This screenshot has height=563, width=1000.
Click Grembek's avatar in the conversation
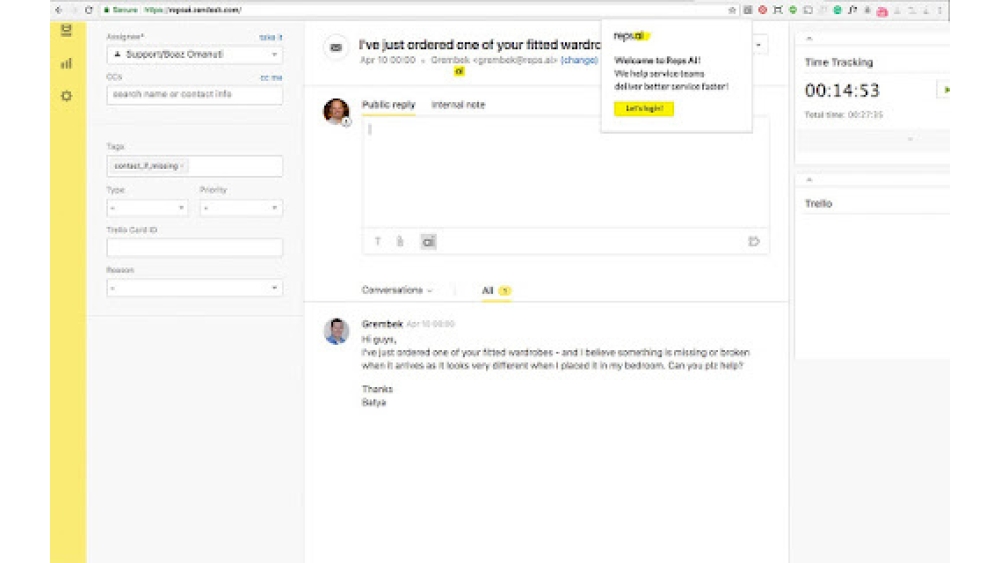[336, 331]
